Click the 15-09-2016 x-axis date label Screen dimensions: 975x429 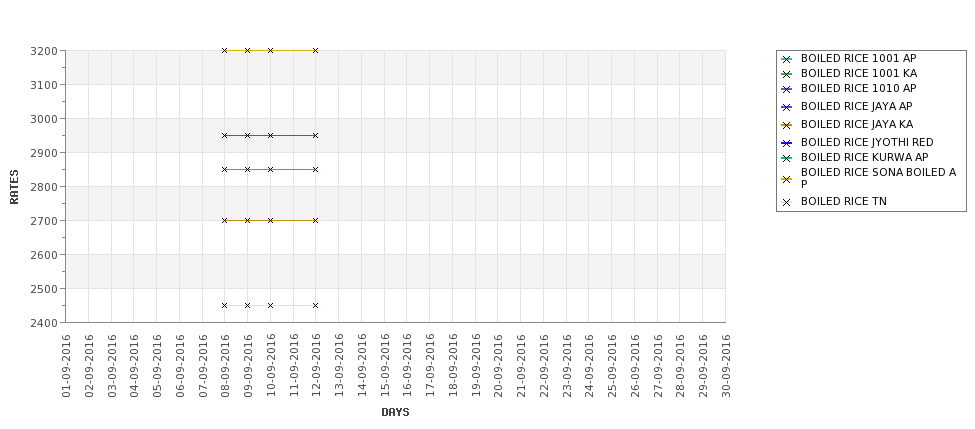click(384, 366)
